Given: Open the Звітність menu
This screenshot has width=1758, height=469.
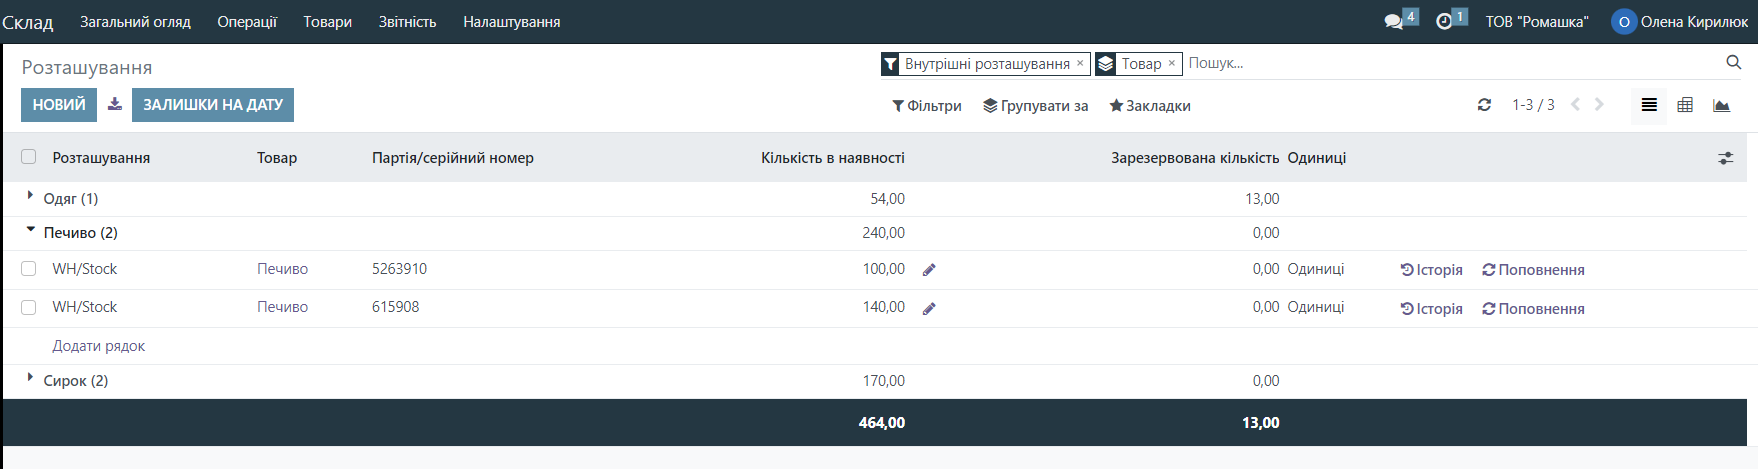Looking at the screenshot, I should pyautogui.click(x=407, y=22).
